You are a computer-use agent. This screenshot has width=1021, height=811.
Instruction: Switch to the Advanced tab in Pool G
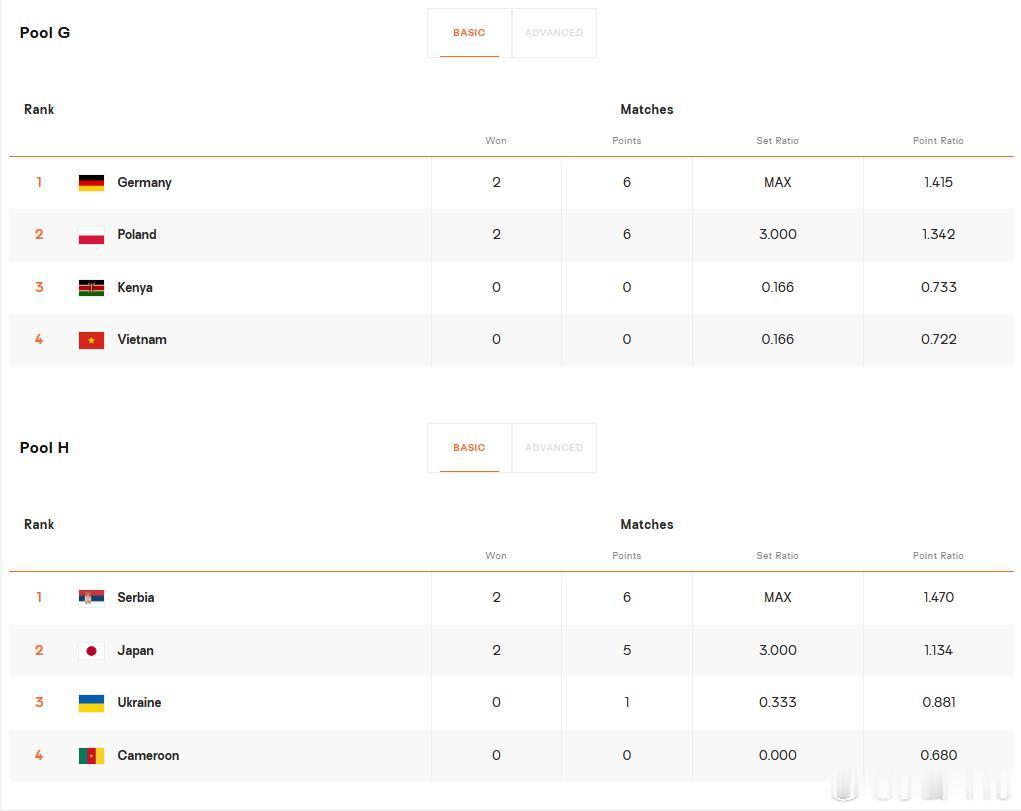pyautogui.click(x=554, y=33)
